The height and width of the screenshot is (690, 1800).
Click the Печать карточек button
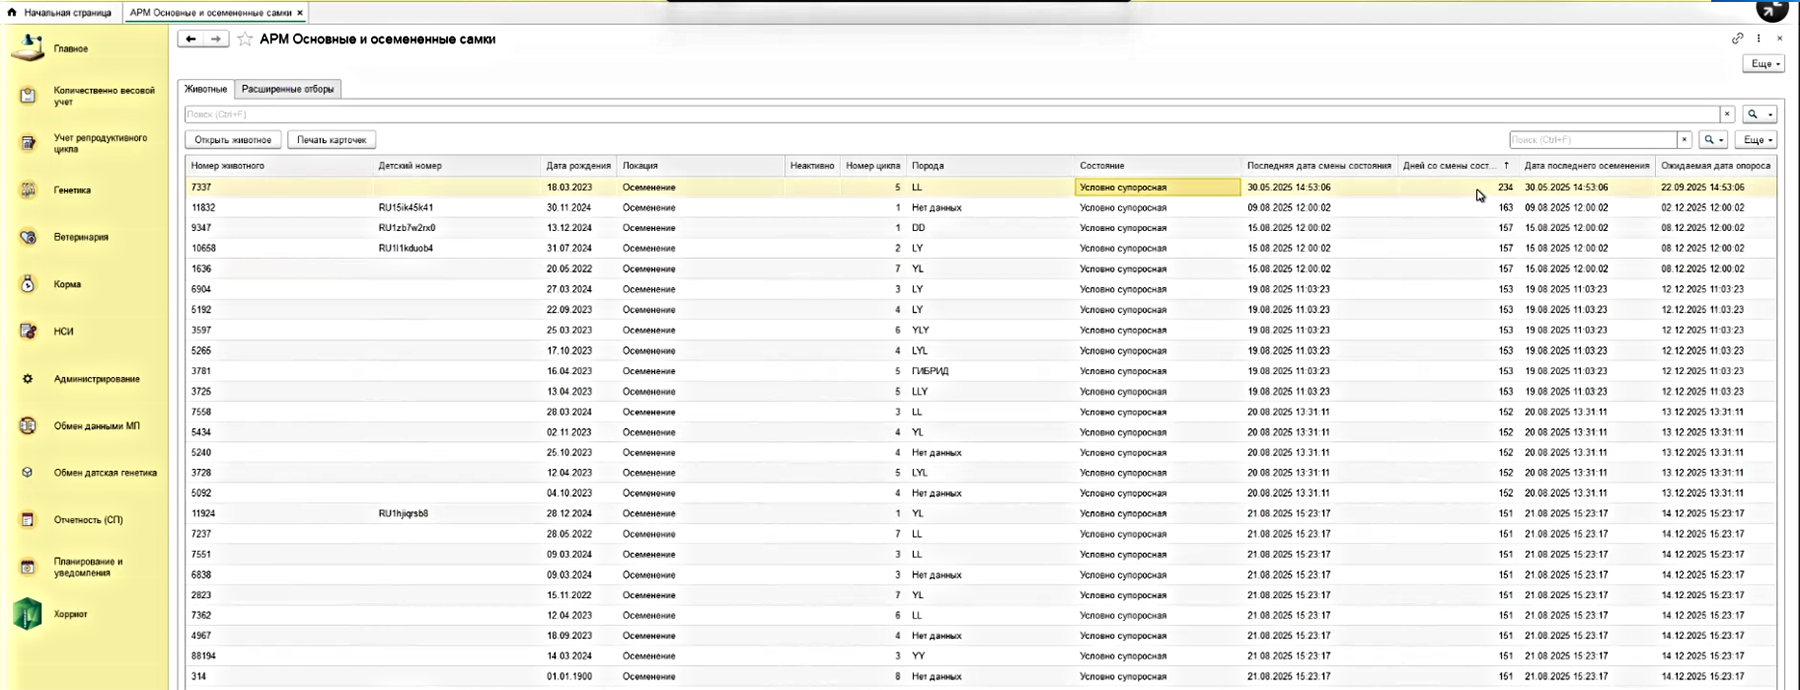pos(331,140)
